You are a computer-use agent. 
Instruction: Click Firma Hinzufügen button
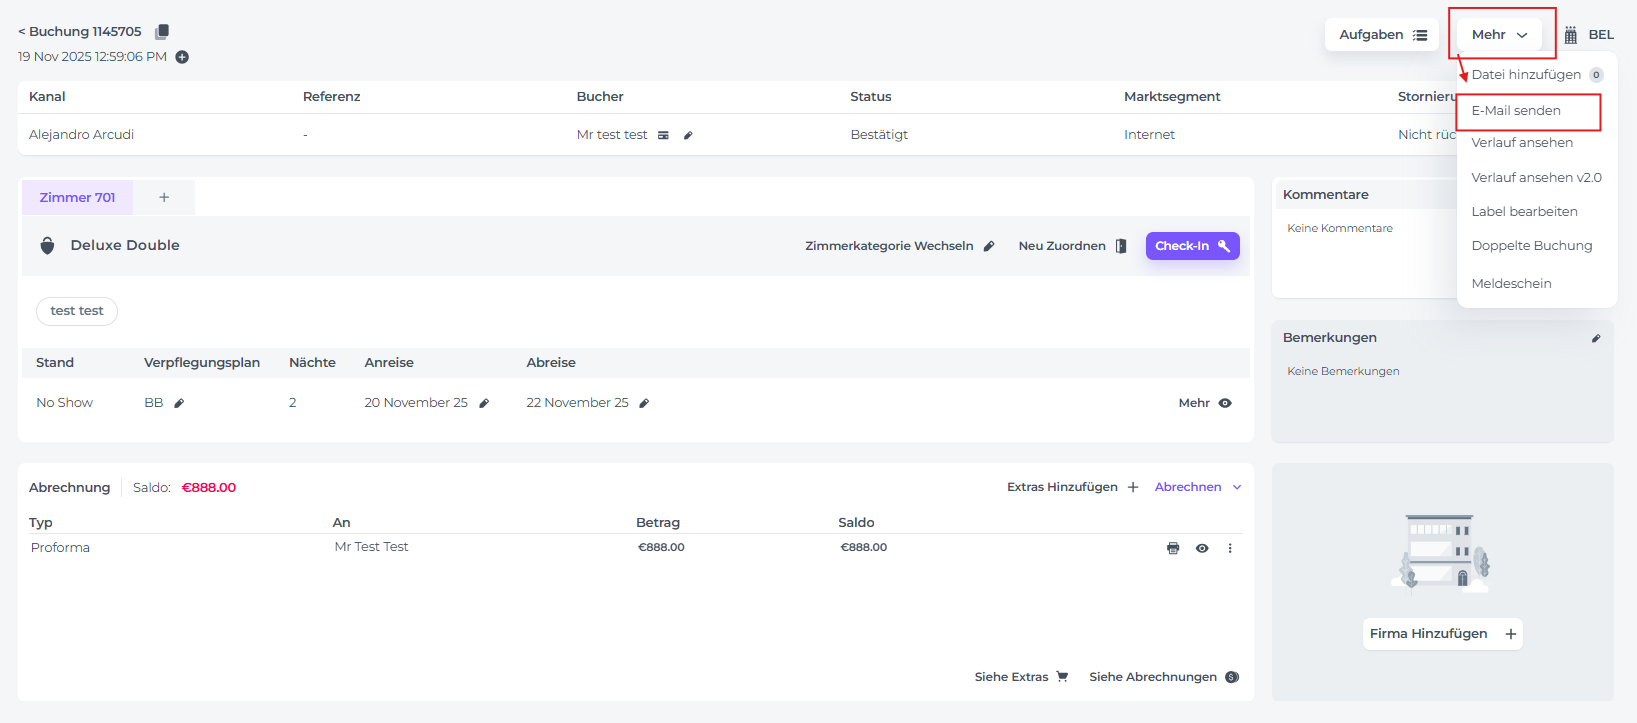coord(1442,634)
